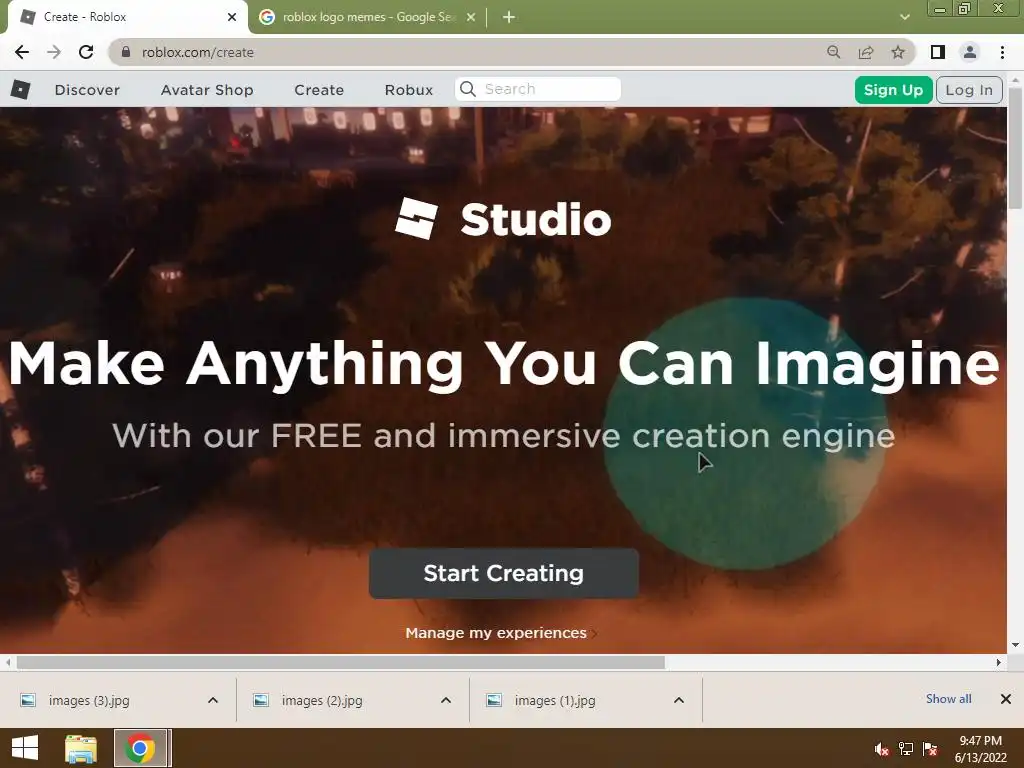This screenshot has width=1024, height=768.
Task: Switch to the Create - Roblox tab
Action: (x=127, y=17)
